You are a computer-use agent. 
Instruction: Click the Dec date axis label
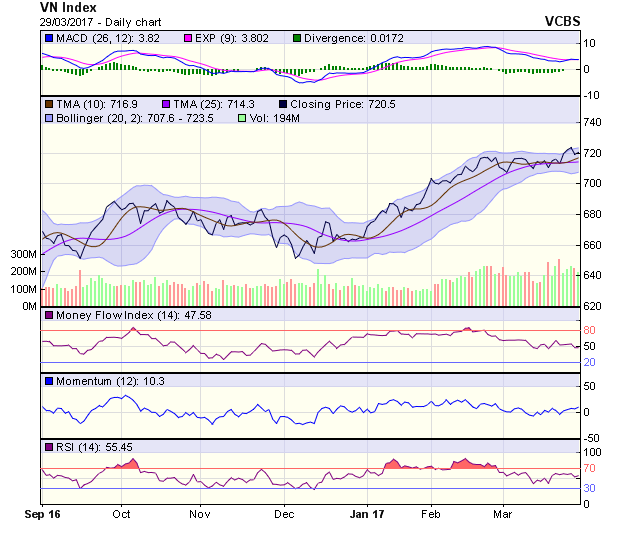[x=285, y=513]
